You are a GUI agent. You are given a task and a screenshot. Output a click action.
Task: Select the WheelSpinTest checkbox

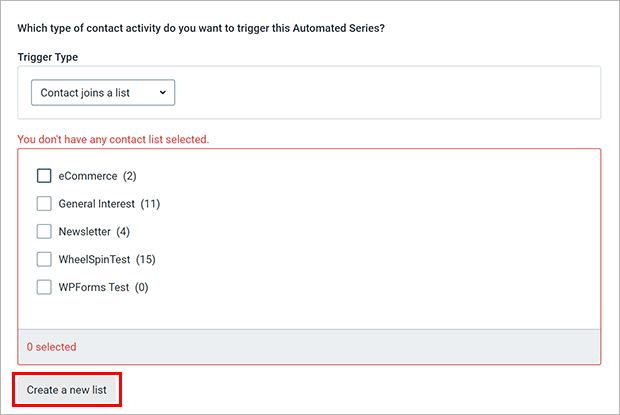[x=44, y=259]
